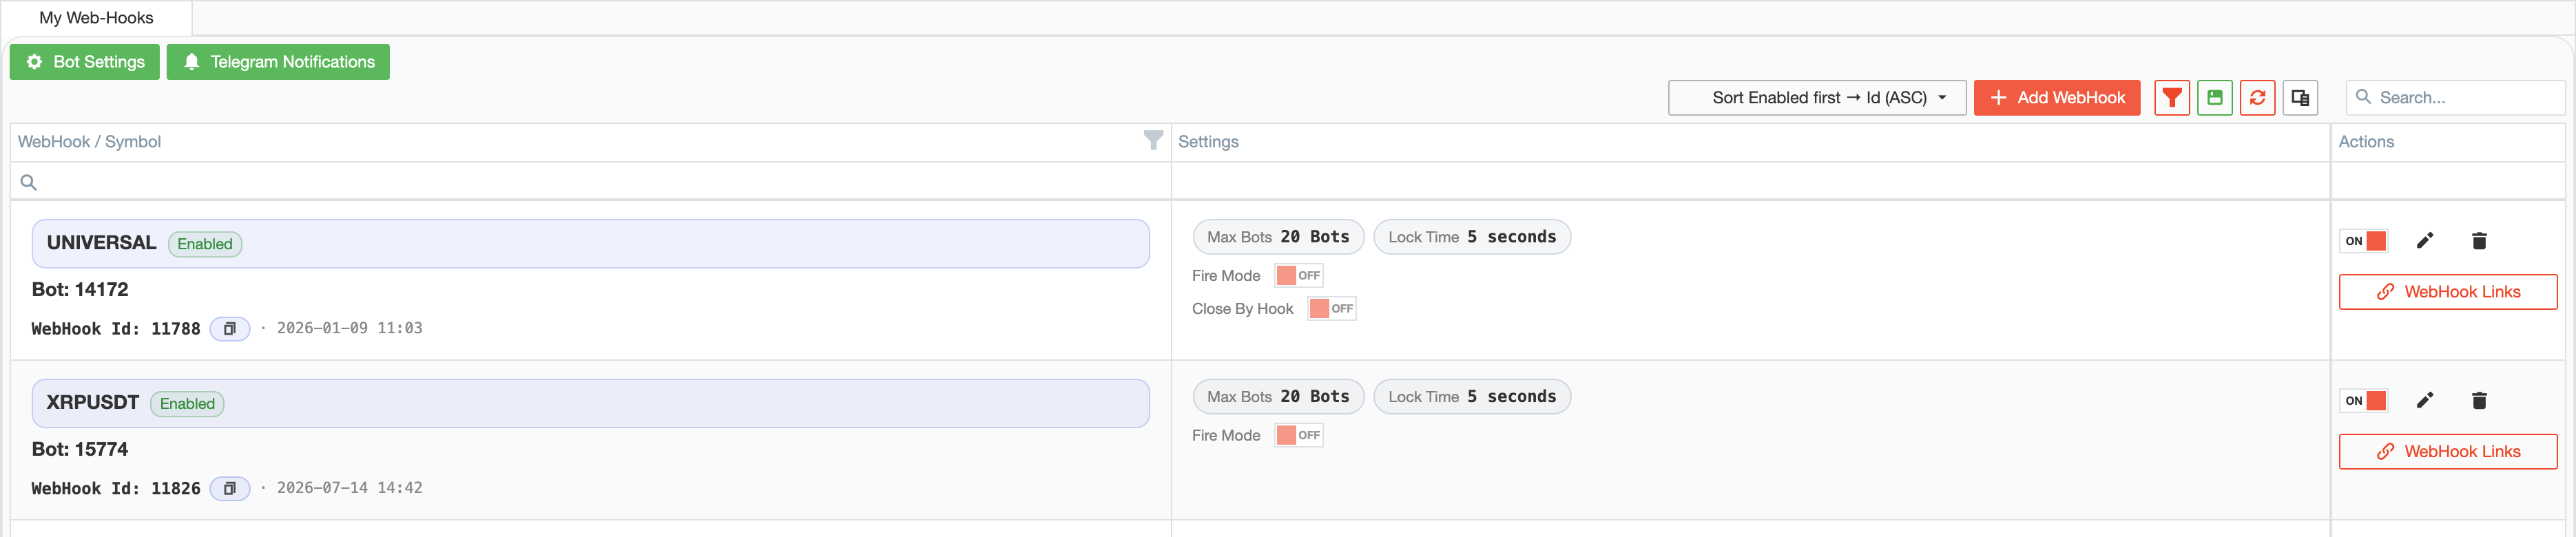Toggle the UNIVERSAL webhook ON switch

pyautogui.click(x=2364, y=241)
